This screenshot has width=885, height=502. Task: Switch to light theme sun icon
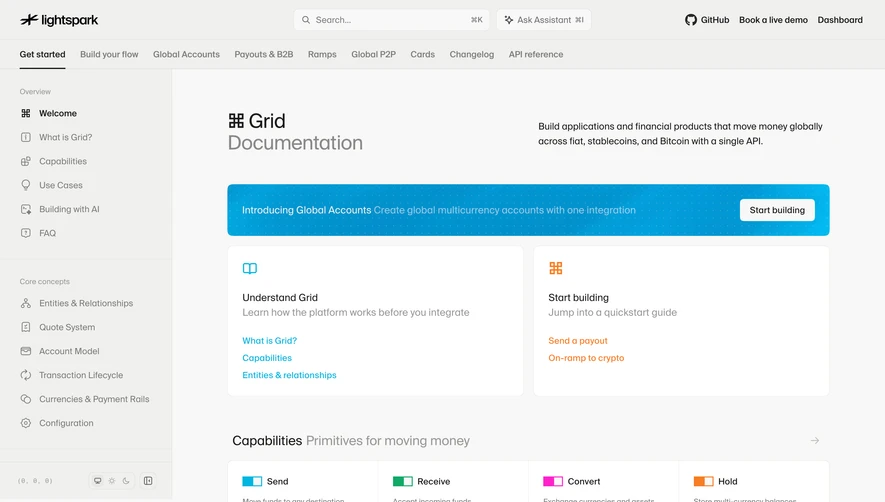pos(112,481)
